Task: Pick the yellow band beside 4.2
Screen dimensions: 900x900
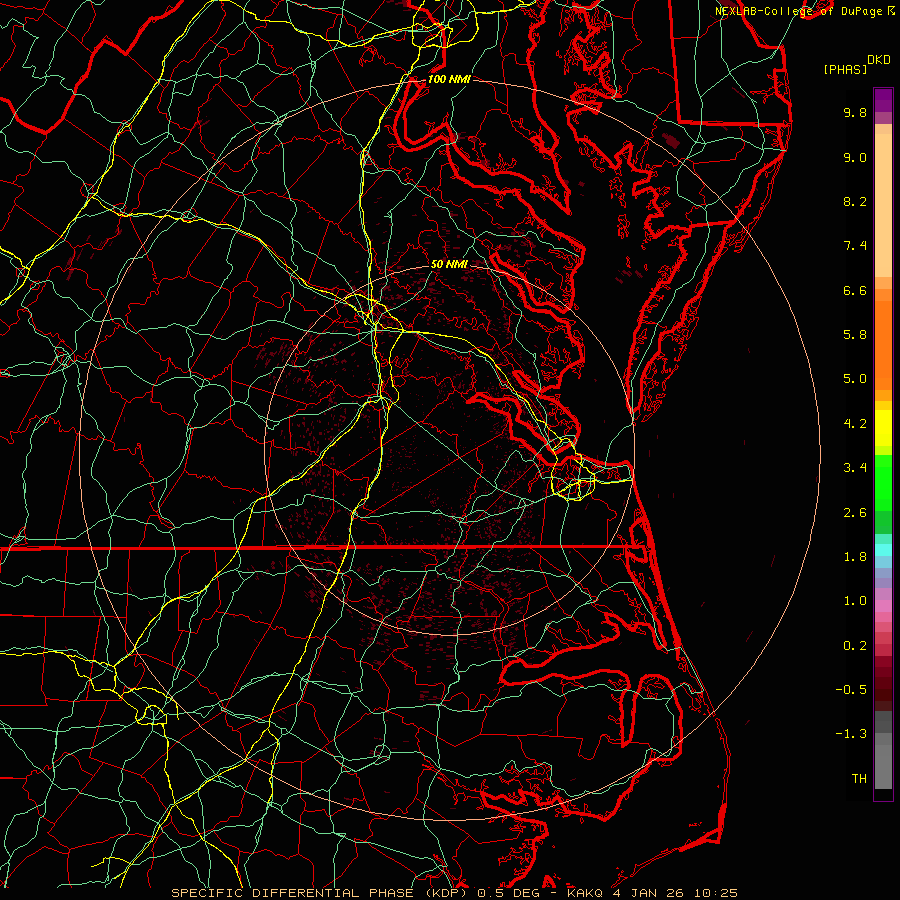Action: (883, 428)
